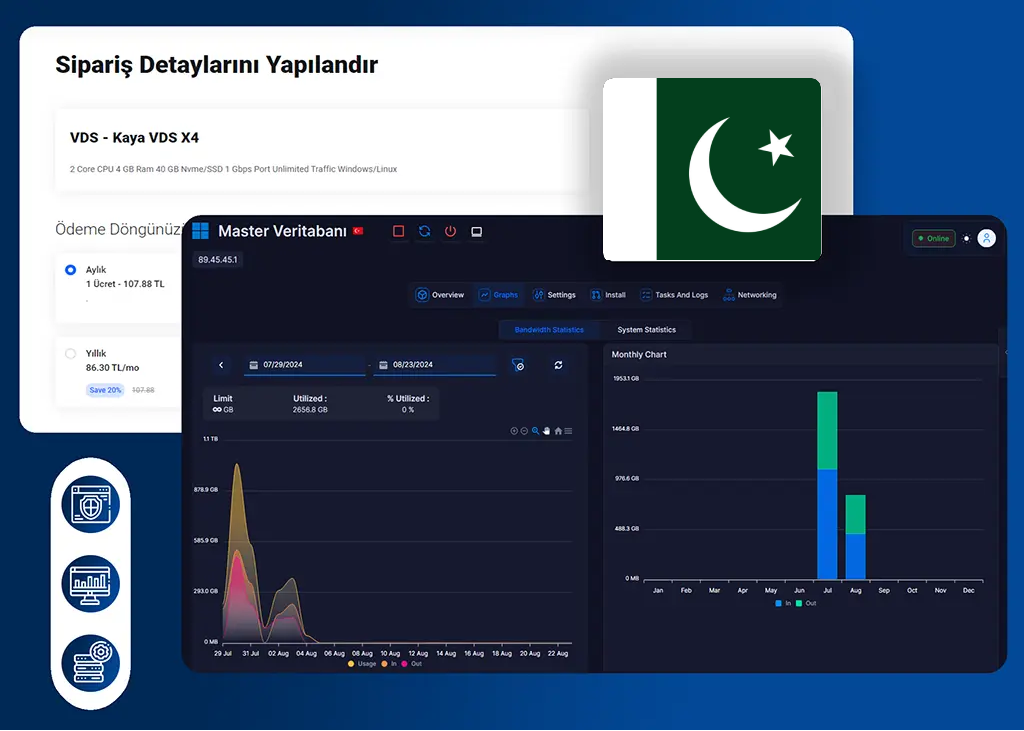Click the restart server icon
The height and width of the screenshot is (731, 1024).
[x=424, y=230]
